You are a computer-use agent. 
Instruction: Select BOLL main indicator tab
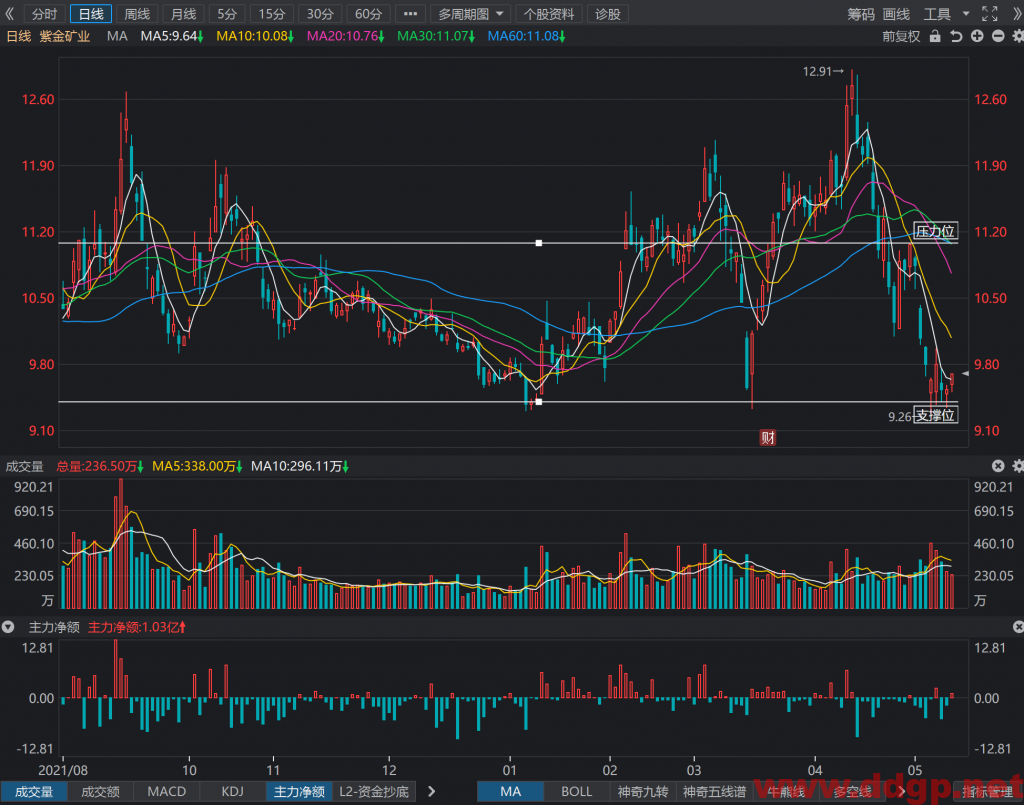coord(577,791)
